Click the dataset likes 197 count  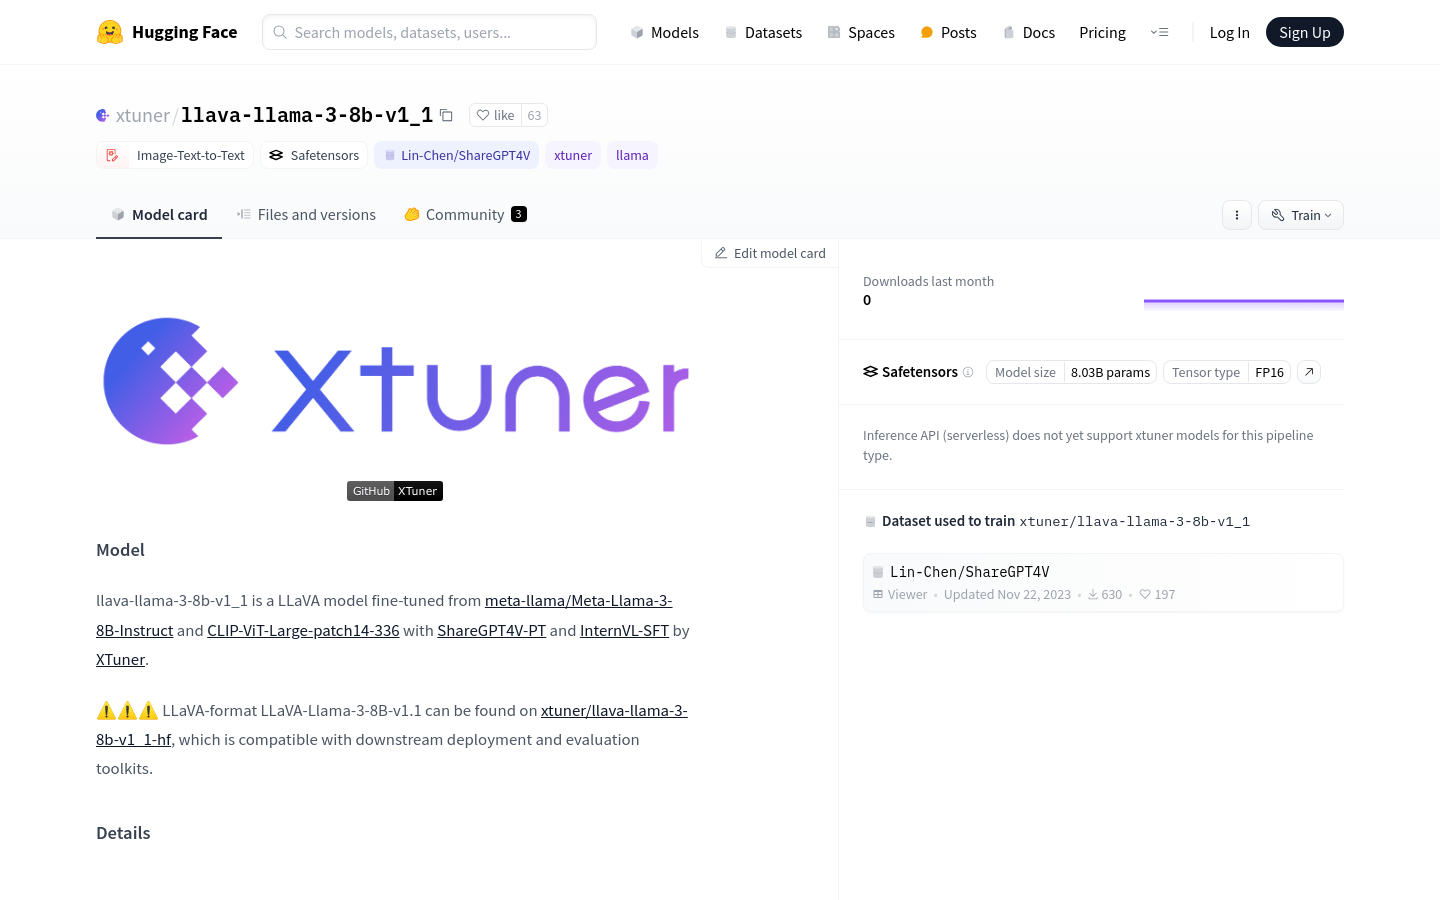click(1158, 594)
